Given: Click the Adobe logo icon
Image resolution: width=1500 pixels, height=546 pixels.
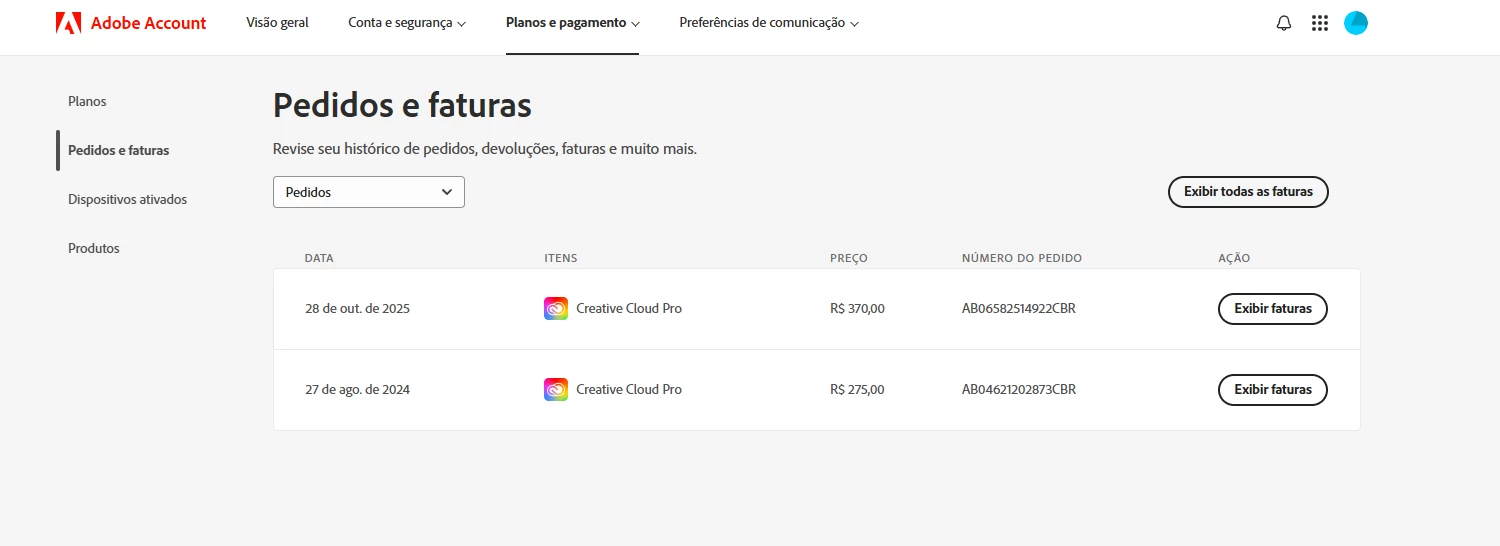Looking at the screenshot, I should point(68,23).
